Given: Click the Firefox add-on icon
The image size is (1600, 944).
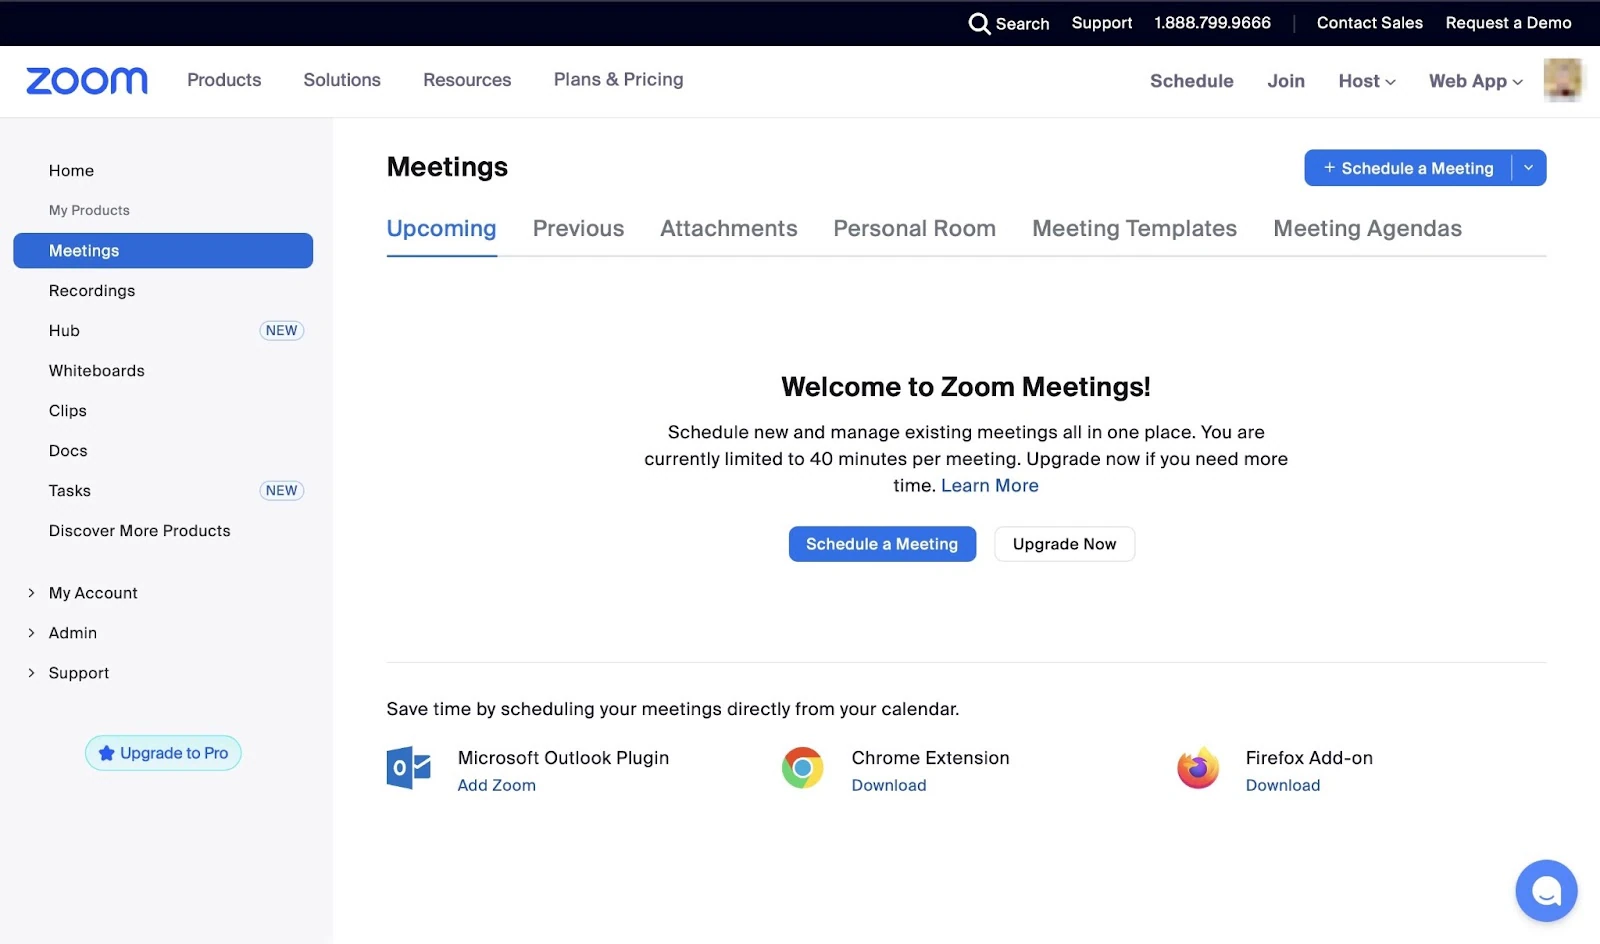Looking at the screenshot, I should (1198, 768).
